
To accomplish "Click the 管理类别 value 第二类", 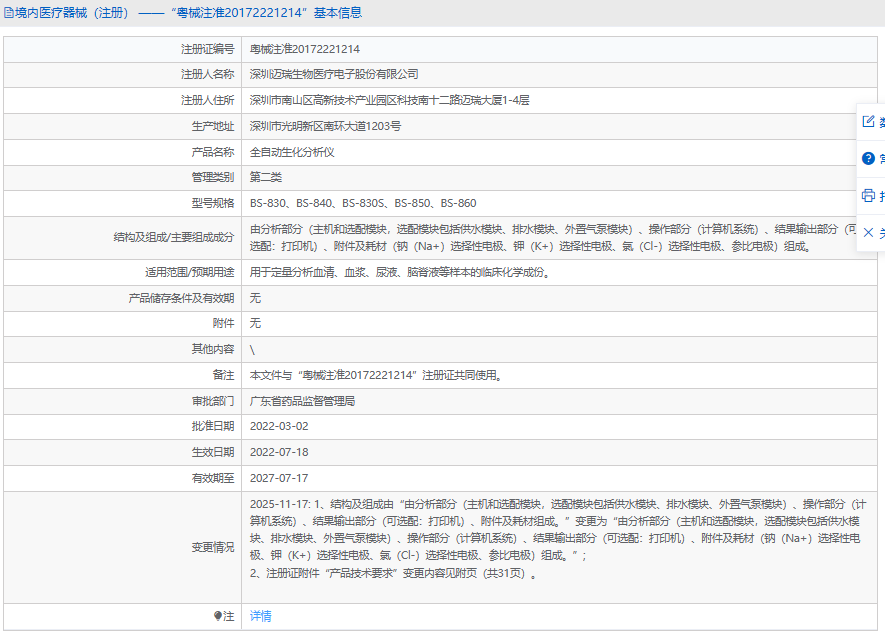I will [x=266, y=178].
